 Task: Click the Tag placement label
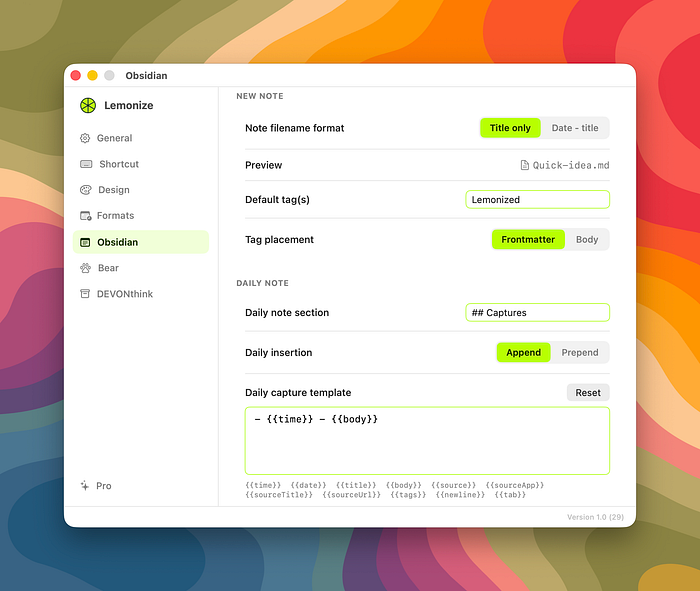click(279, 240)
